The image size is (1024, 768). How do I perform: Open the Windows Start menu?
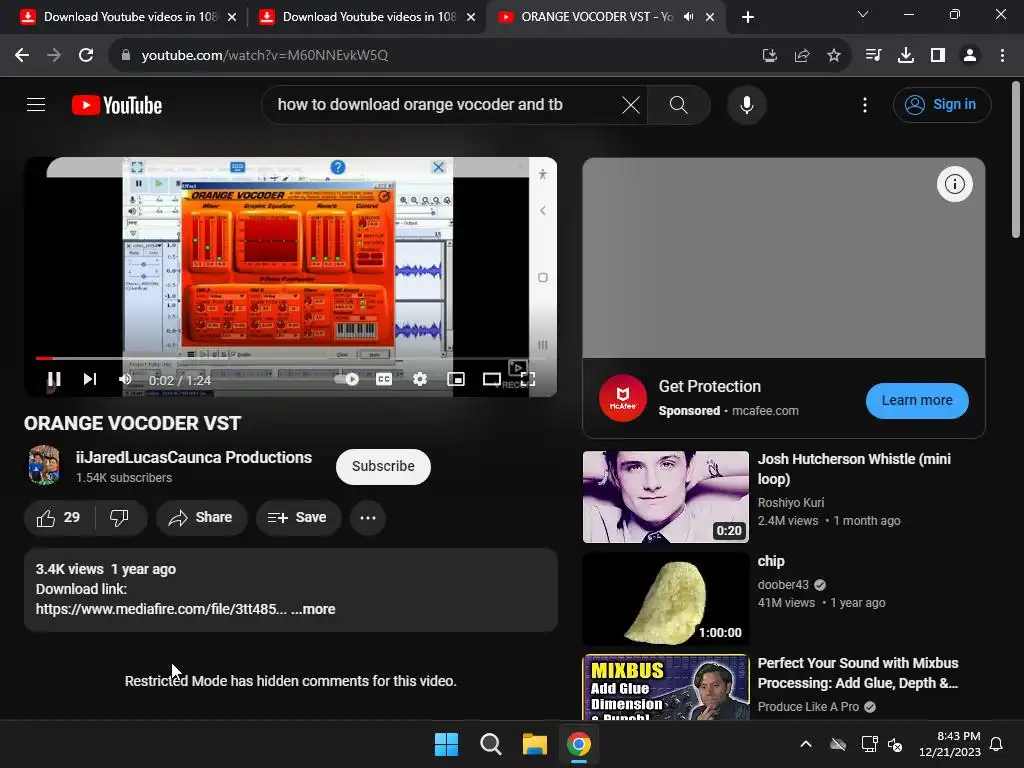(x=447, y=744)
